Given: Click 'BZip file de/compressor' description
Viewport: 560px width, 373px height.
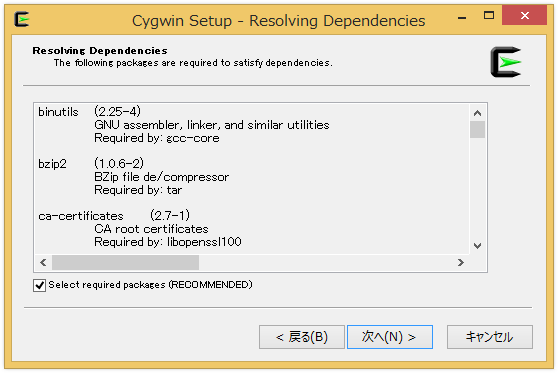Looking at the screenshot, I should coord(161,177).
